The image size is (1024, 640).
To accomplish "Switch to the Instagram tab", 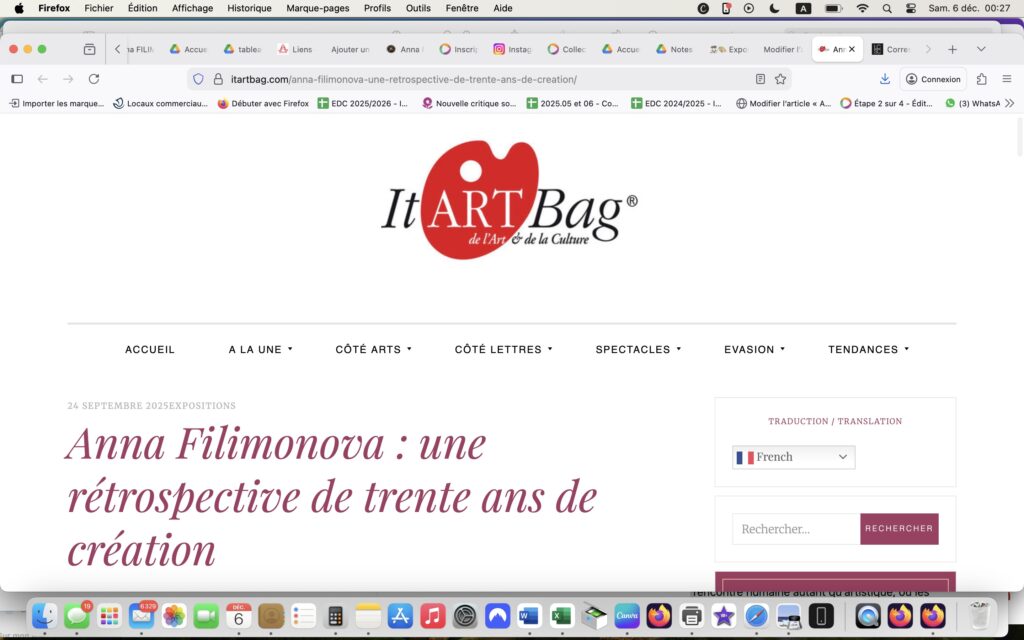I will tap(513, 49).
